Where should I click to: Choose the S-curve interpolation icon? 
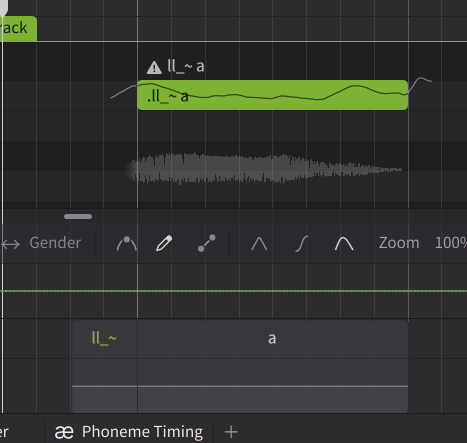pyautogui.click(x=302, y=244)
